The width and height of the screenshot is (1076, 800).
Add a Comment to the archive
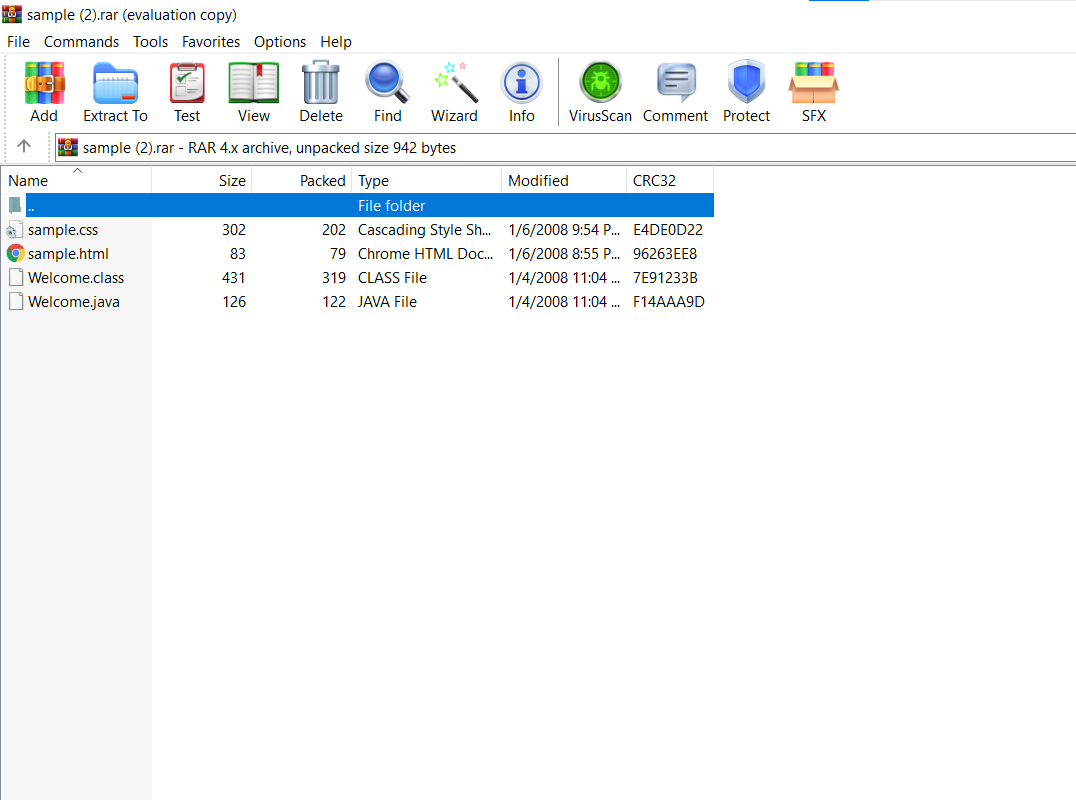click(675, 91)
